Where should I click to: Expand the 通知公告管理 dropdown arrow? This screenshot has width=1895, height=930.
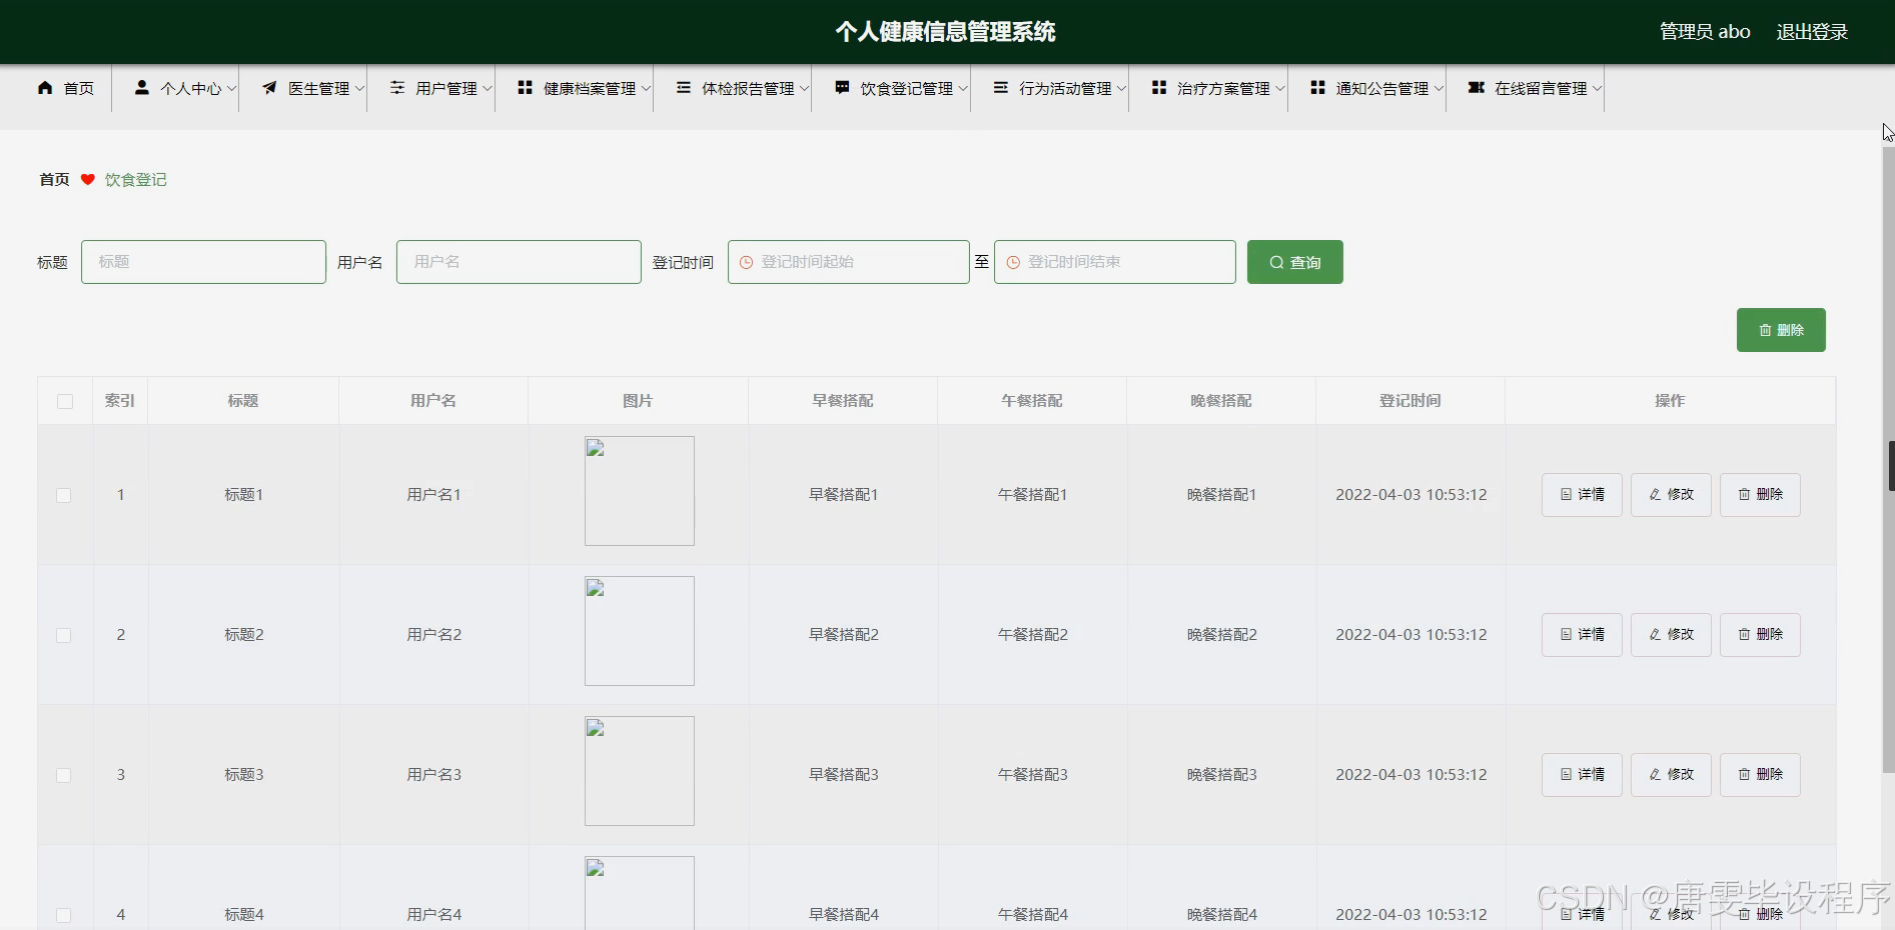click(x=1438, y=89)
